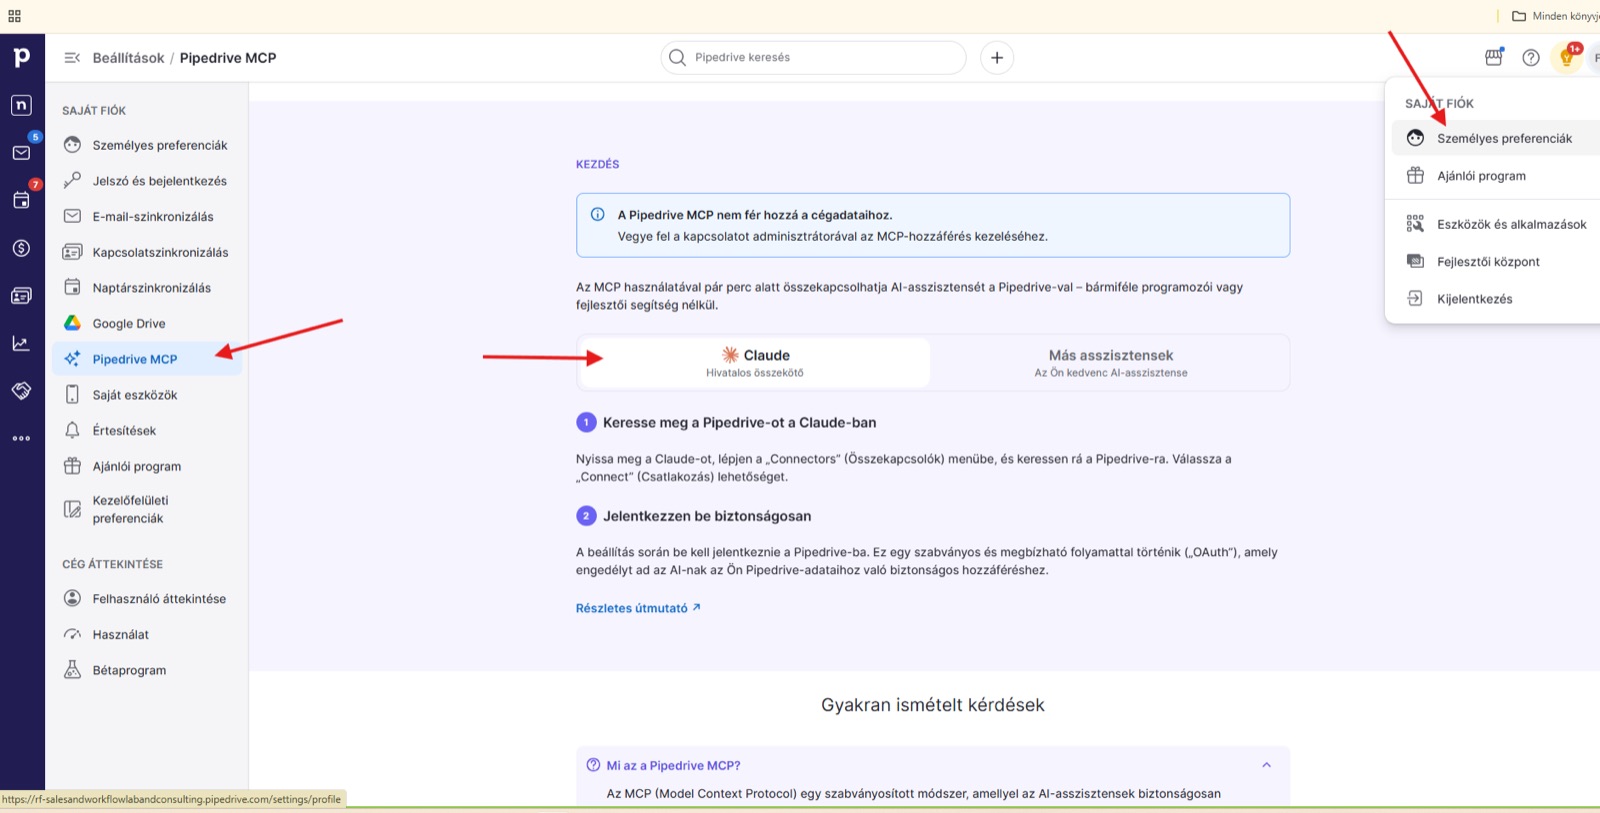Click the plus quick-add button
The height and width of the screenshot is (813, 1600).
(x=997, y=58)
